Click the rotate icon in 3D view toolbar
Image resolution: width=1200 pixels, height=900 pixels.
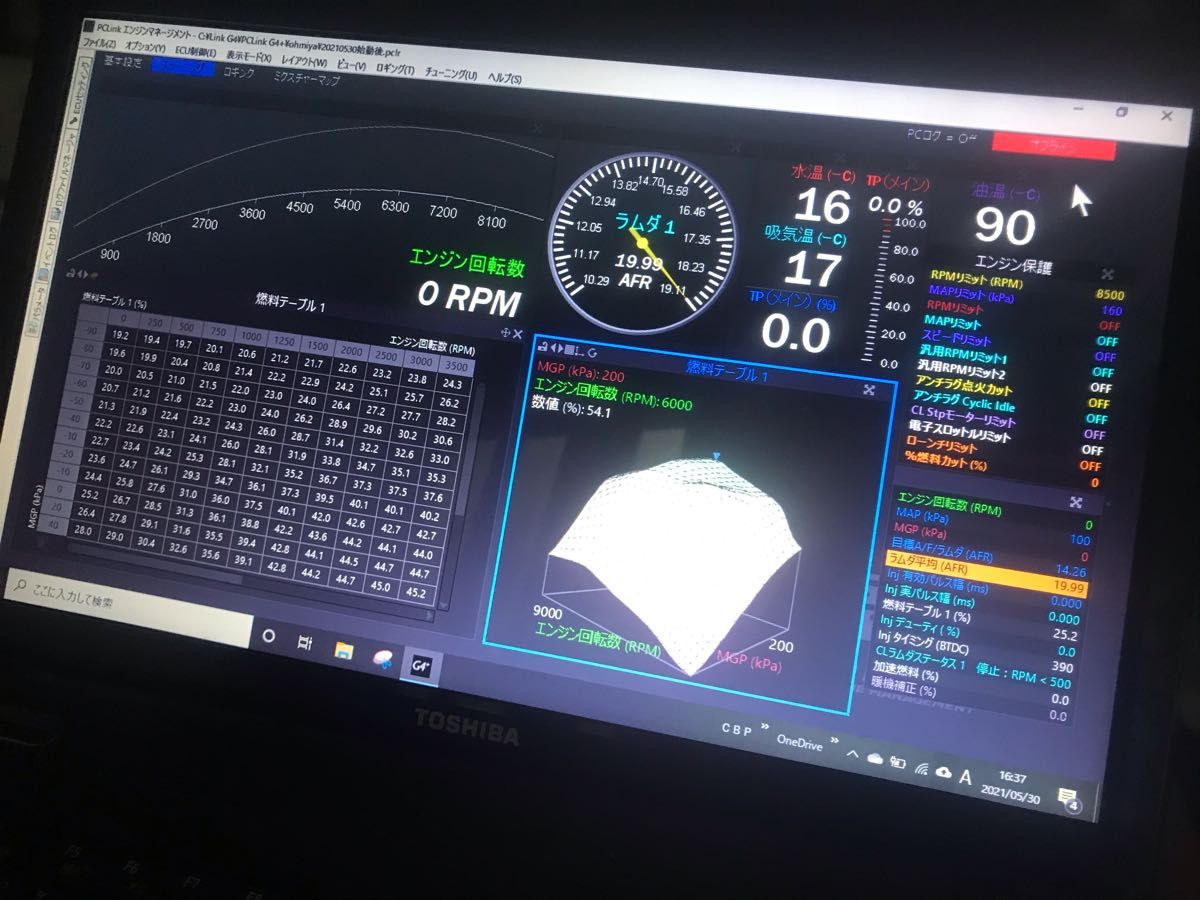point(593,353)
